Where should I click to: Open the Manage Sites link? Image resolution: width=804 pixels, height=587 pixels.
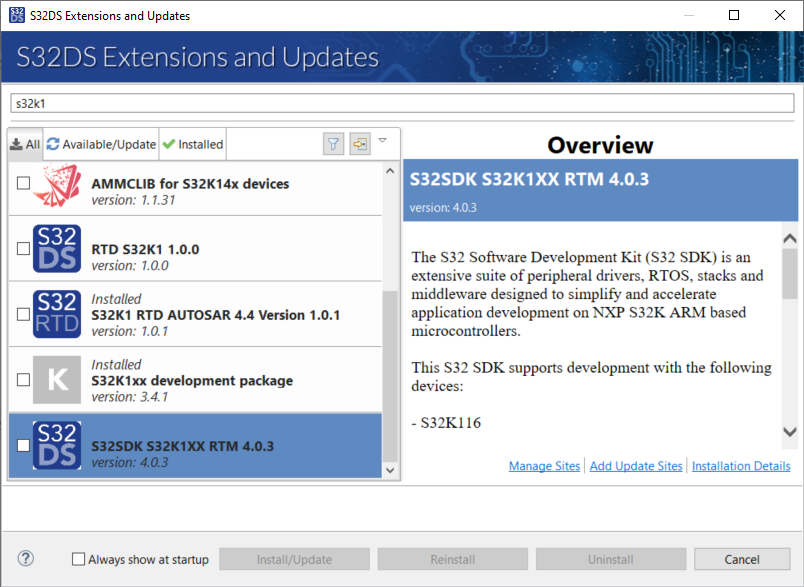544,466
